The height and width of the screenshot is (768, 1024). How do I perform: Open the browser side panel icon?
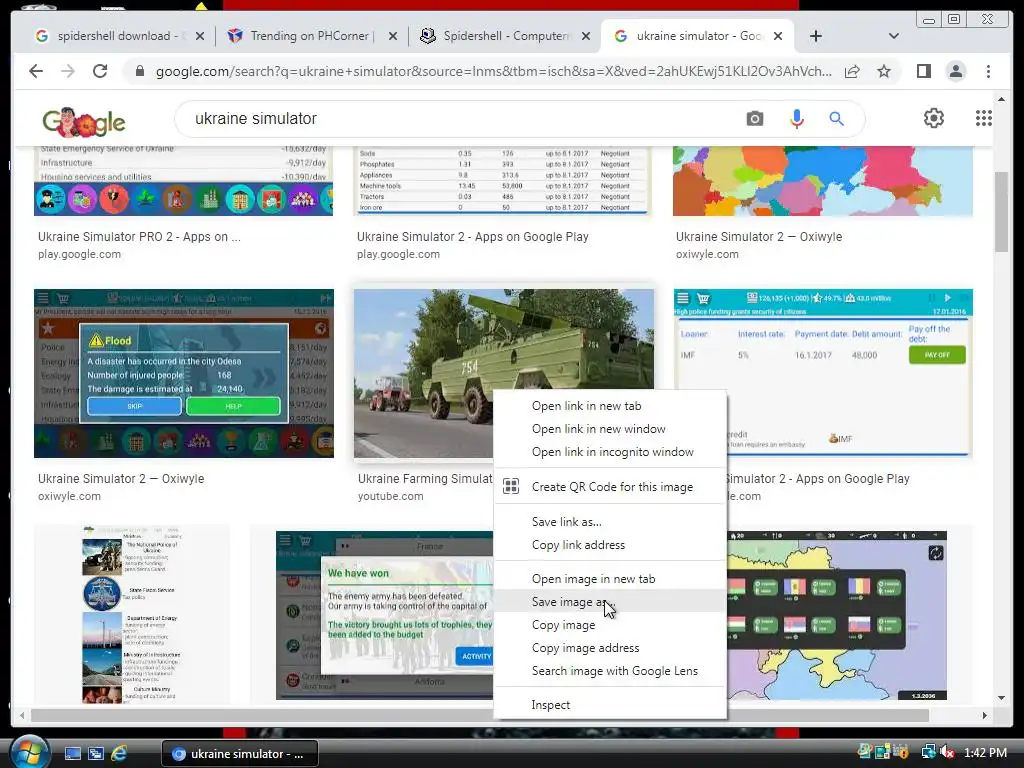923,71
